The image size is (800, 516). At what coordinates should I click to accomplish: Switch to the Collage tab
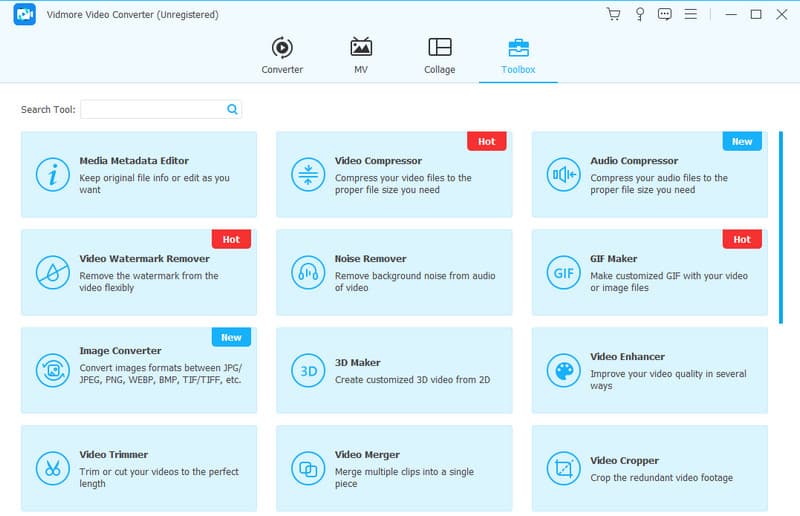pos(439,56)
